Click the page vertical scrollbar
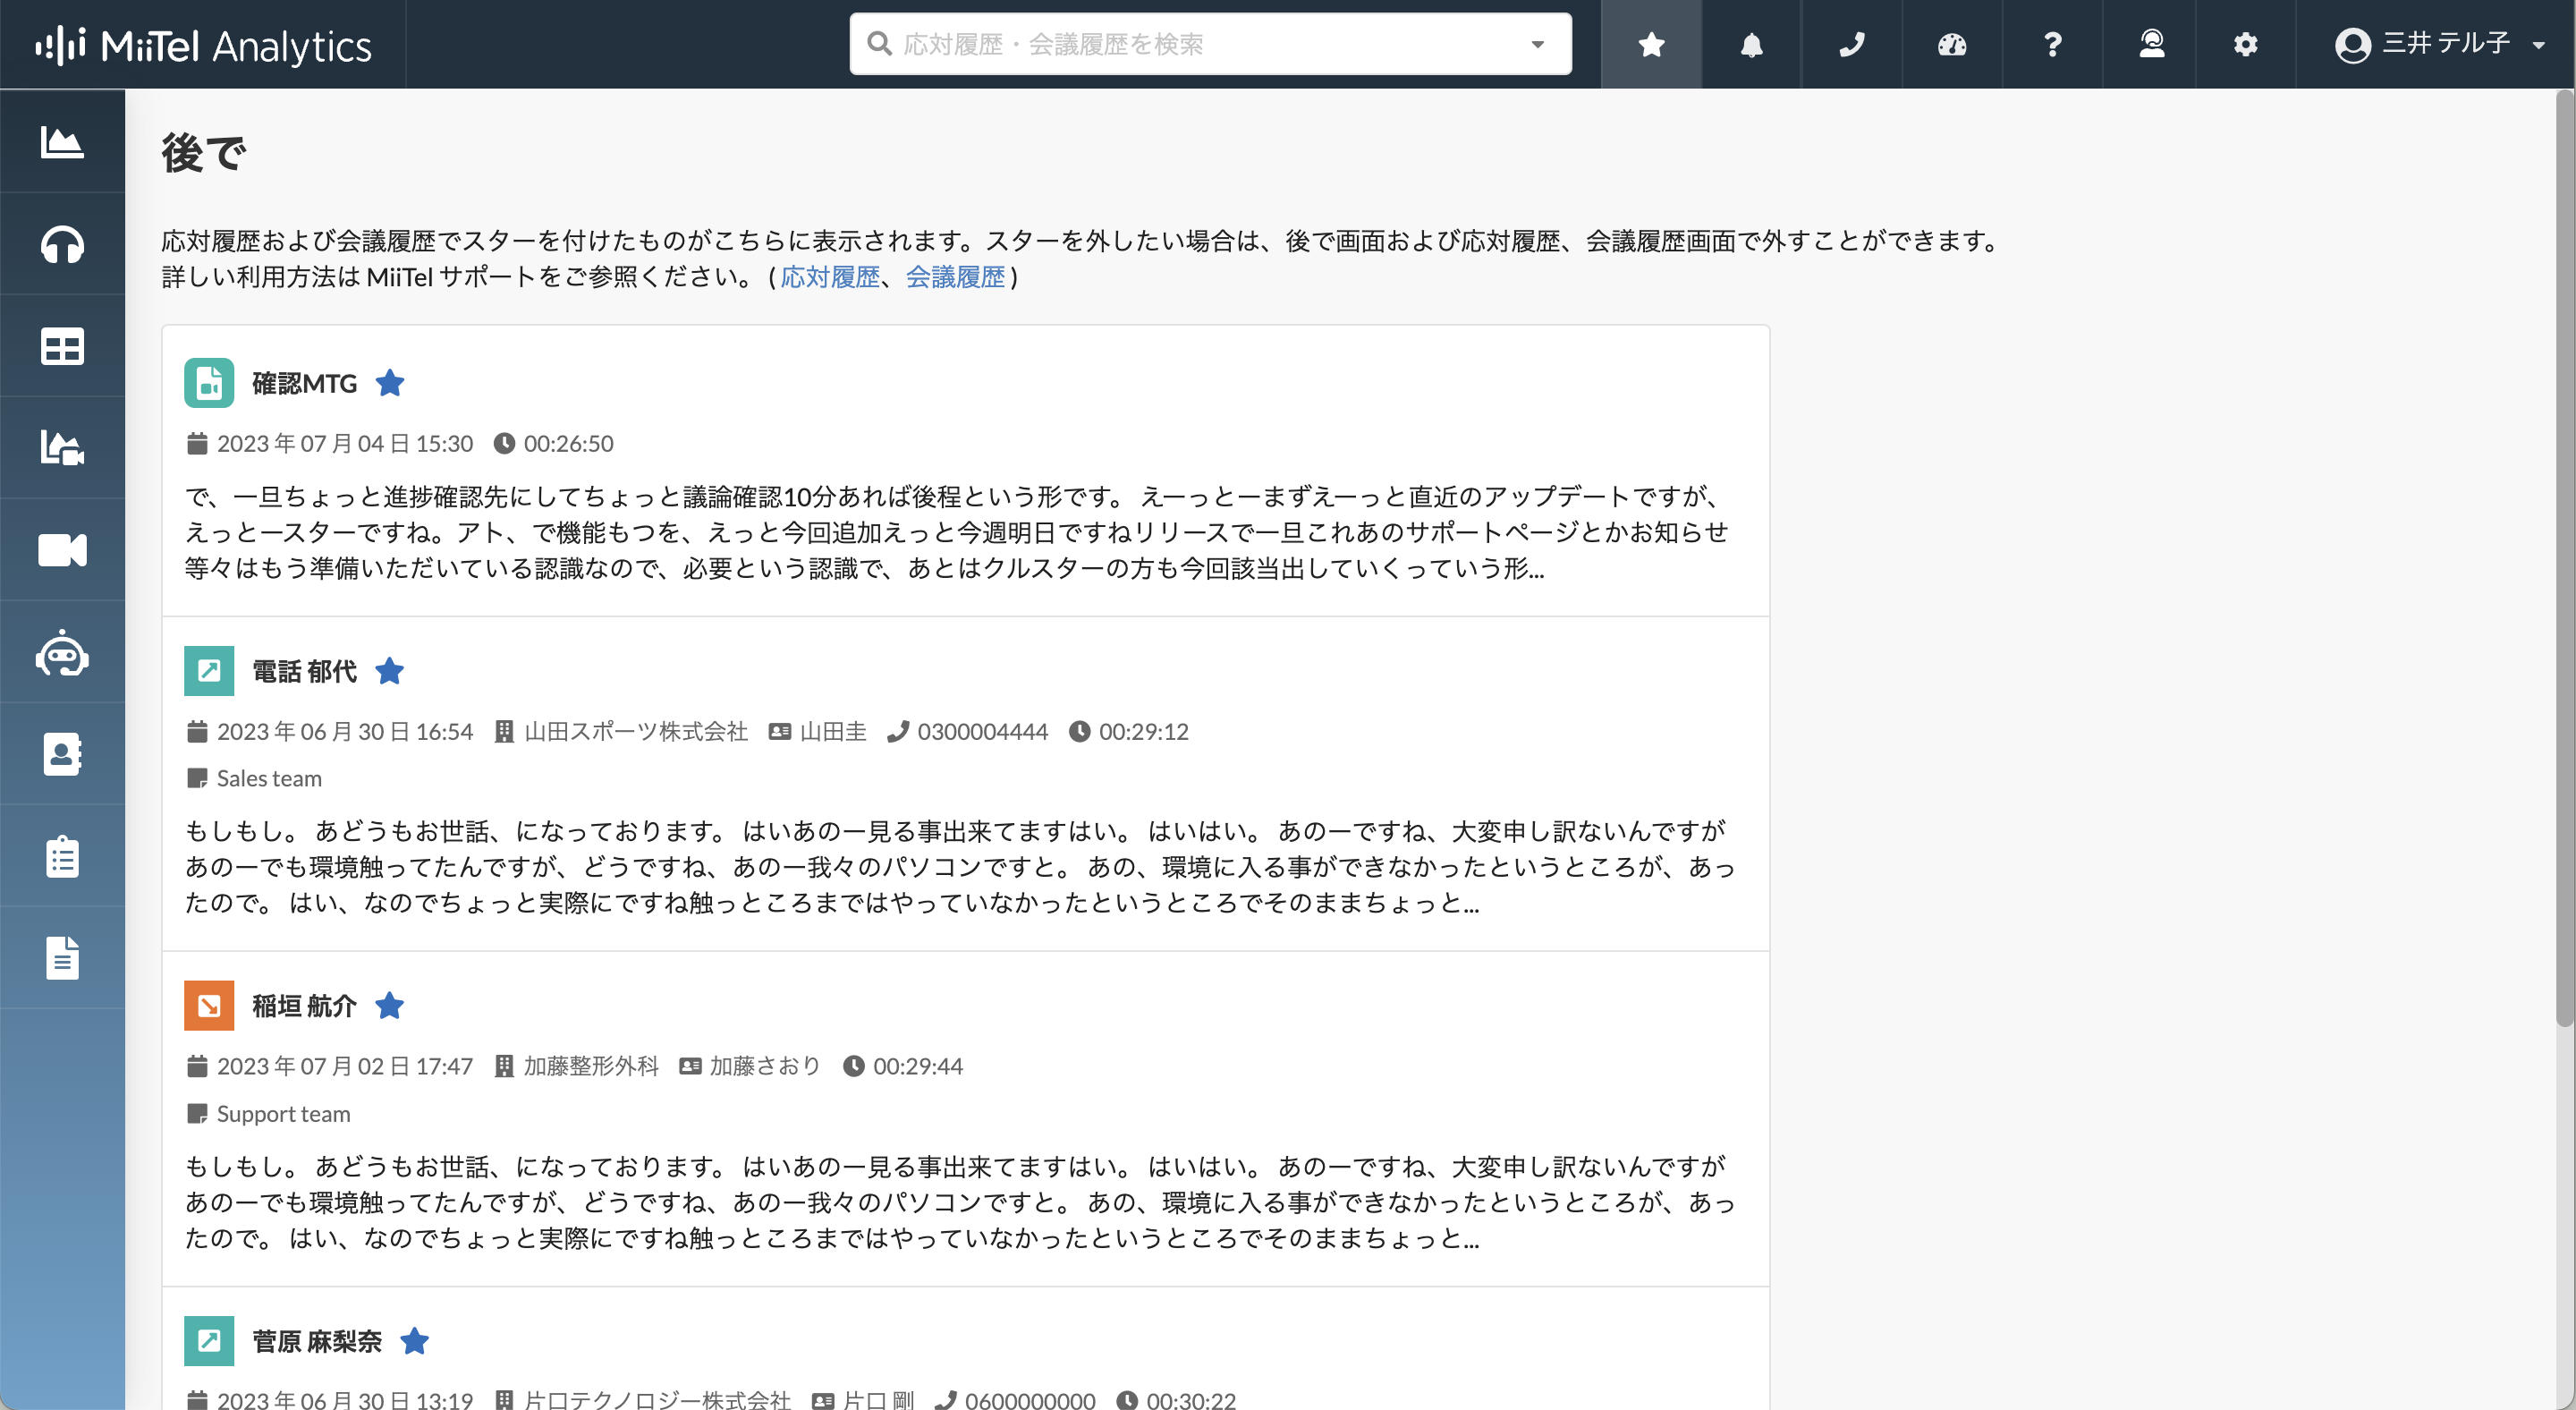Screen dimensions: 2576x1410 (x=2564, y=558)
